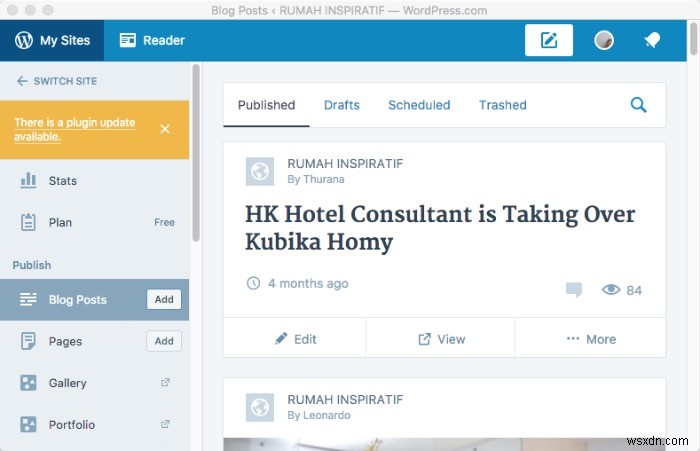Click the site globe icon beside By Leonardo
700x451 pixels.
point(260,407)
